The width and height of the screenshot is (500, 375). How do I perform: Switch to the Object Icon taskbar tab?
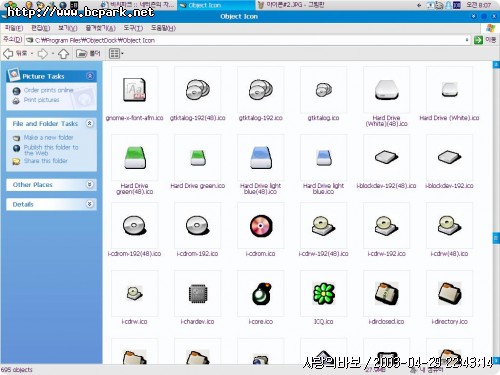(216, 5)
